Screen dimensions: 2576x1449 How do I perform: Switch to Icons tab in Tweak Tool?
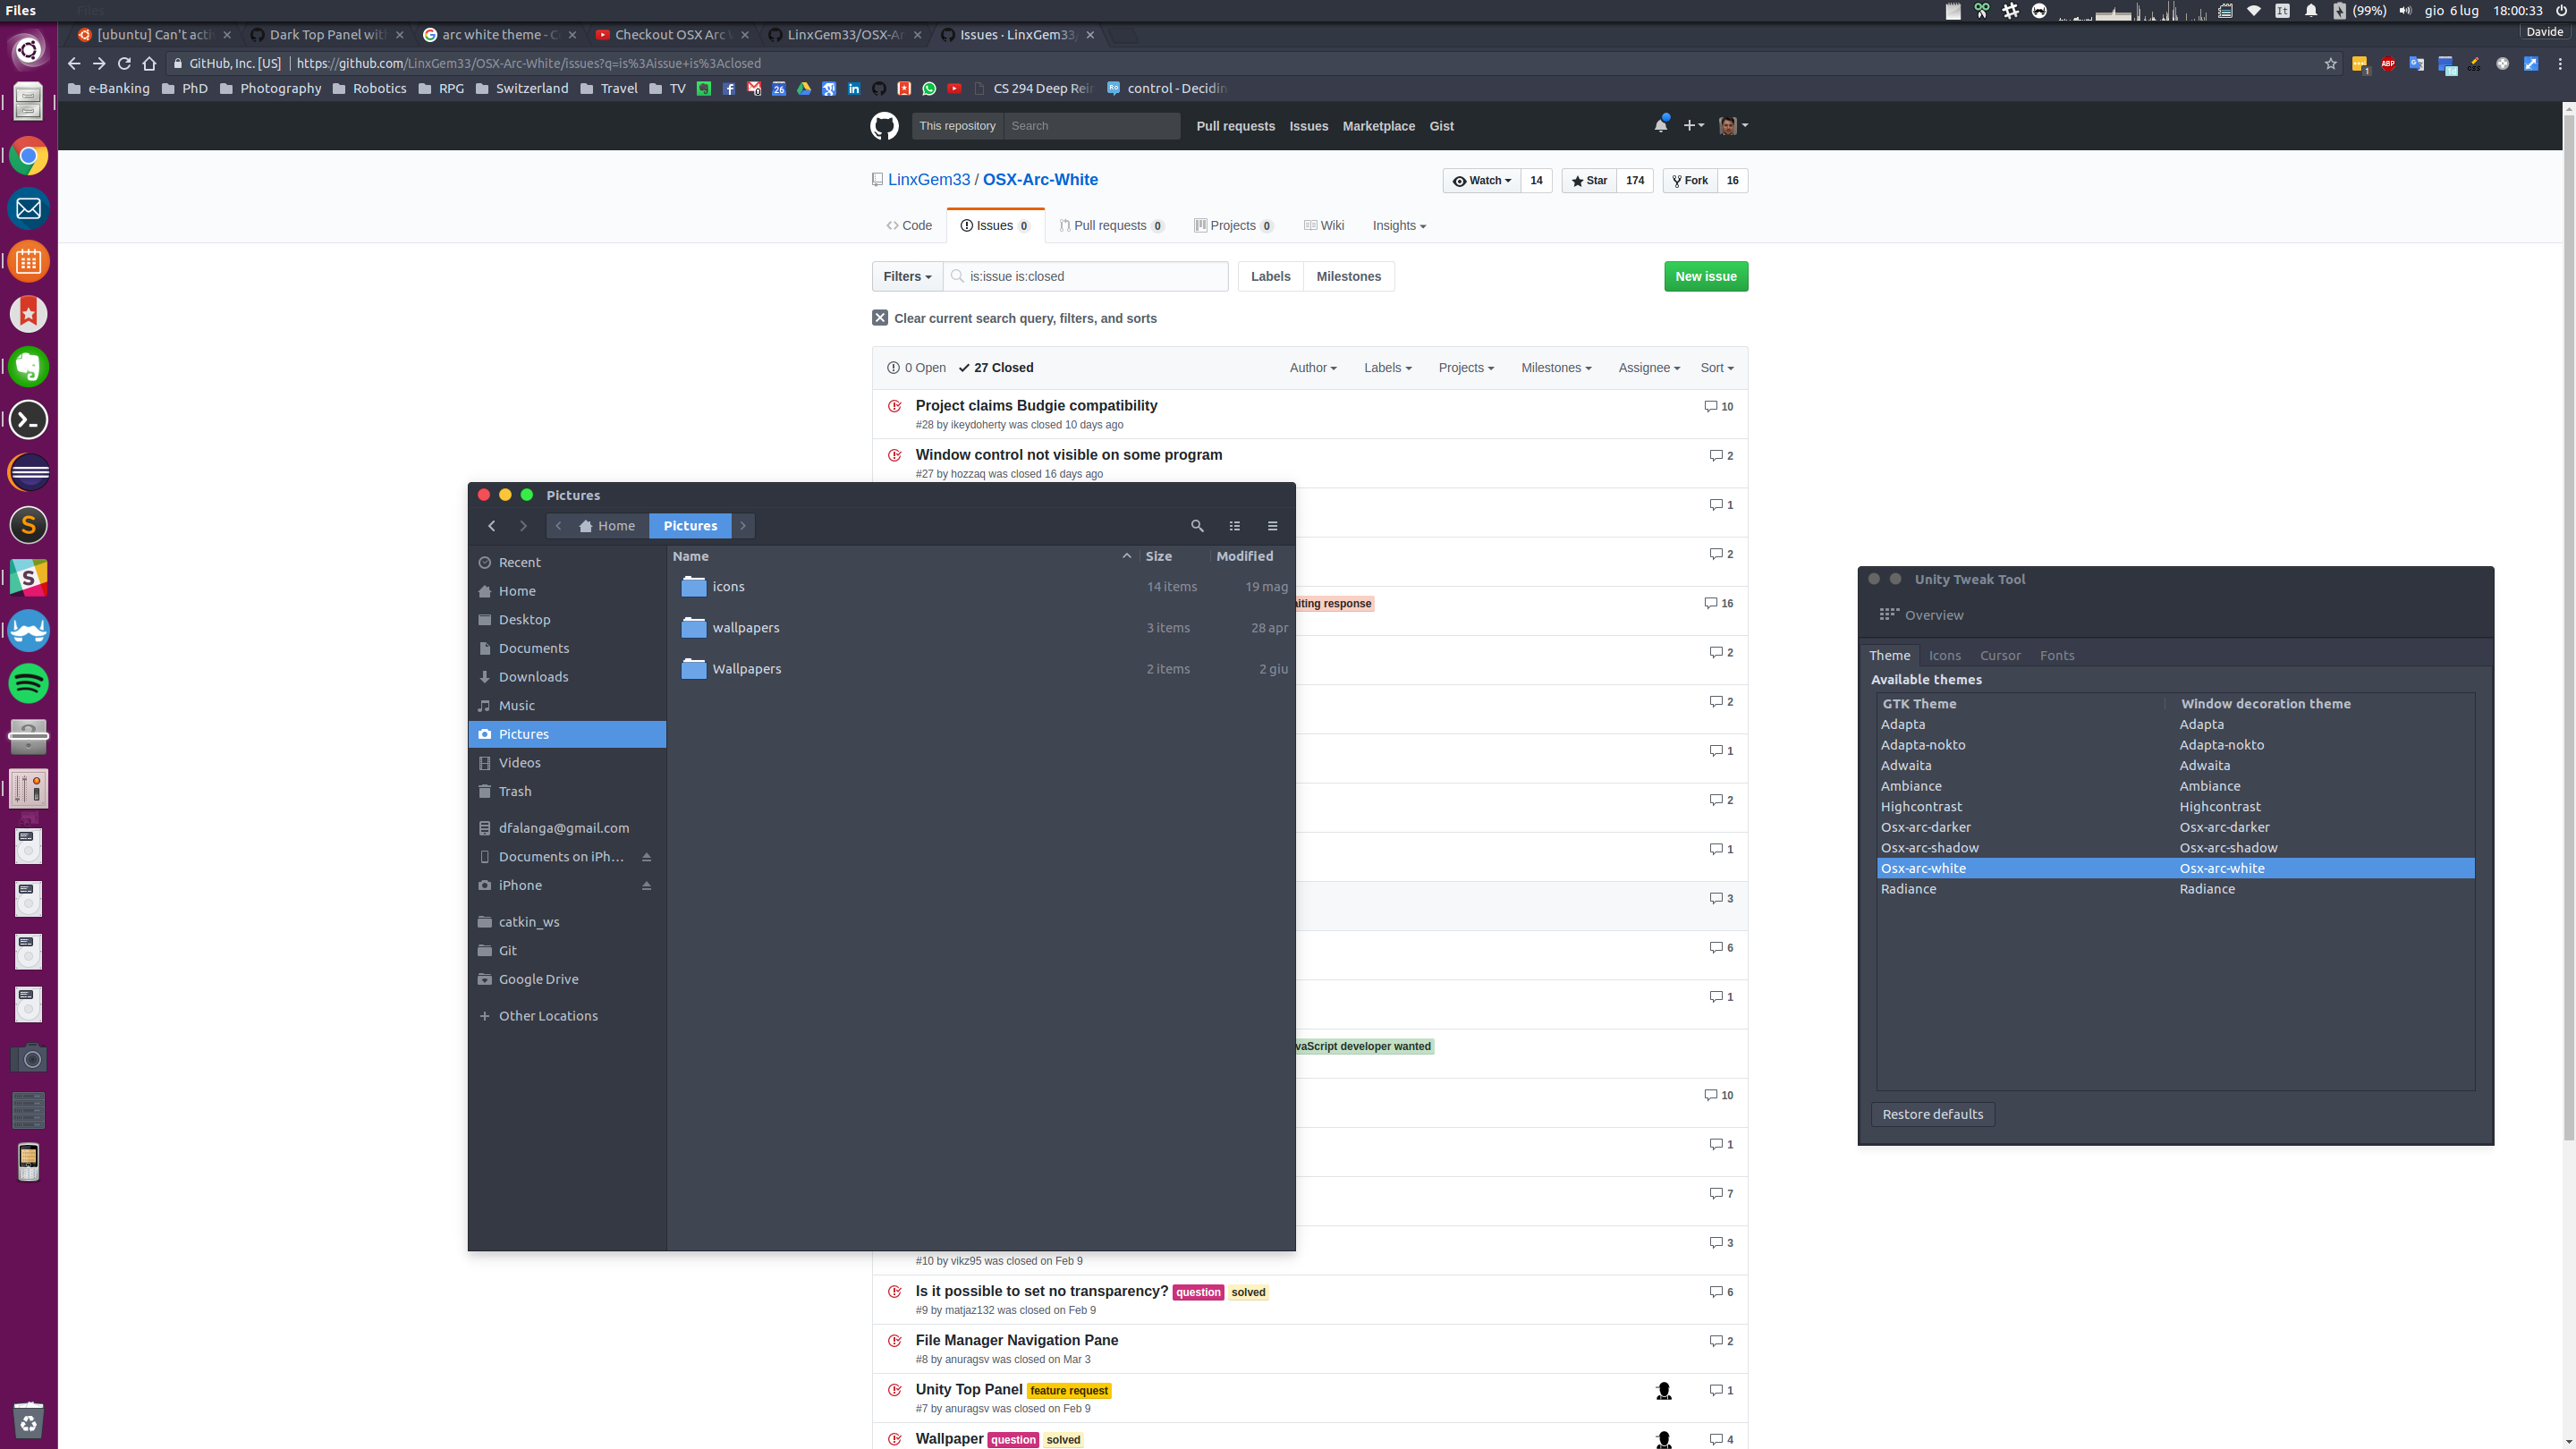tap(1944, 656)
